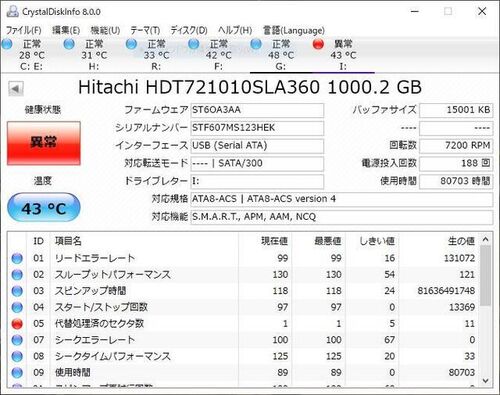This screenshot has height=395, width=500.
Task: Click the Hitachi HDT721010SLA360 model title
Action: click(250, 87)
